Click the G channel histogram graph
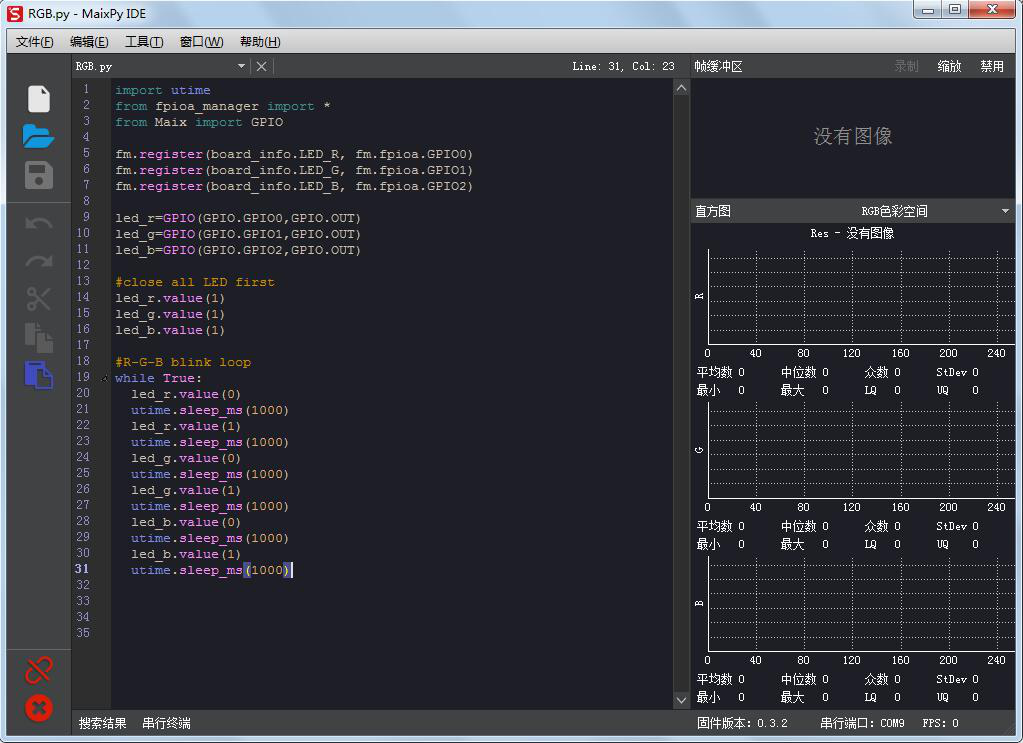The height and width of the screenshot is (743, 1023). pyautogui.click(x=861, y=451)
